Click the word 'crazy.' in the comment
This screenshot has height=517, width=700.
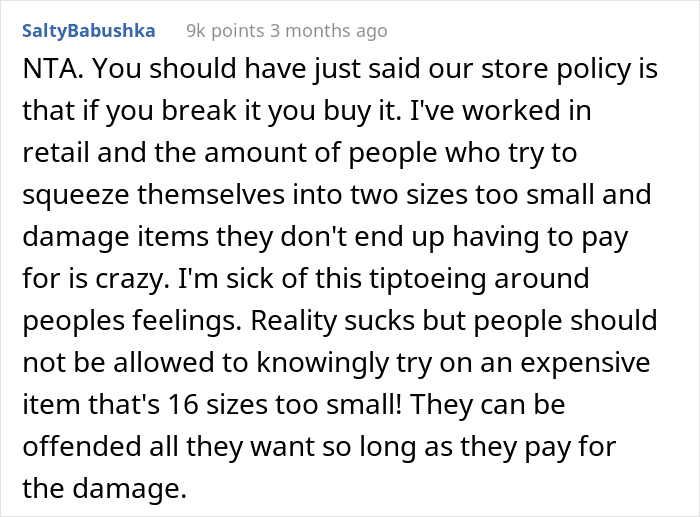click(132, 279)
